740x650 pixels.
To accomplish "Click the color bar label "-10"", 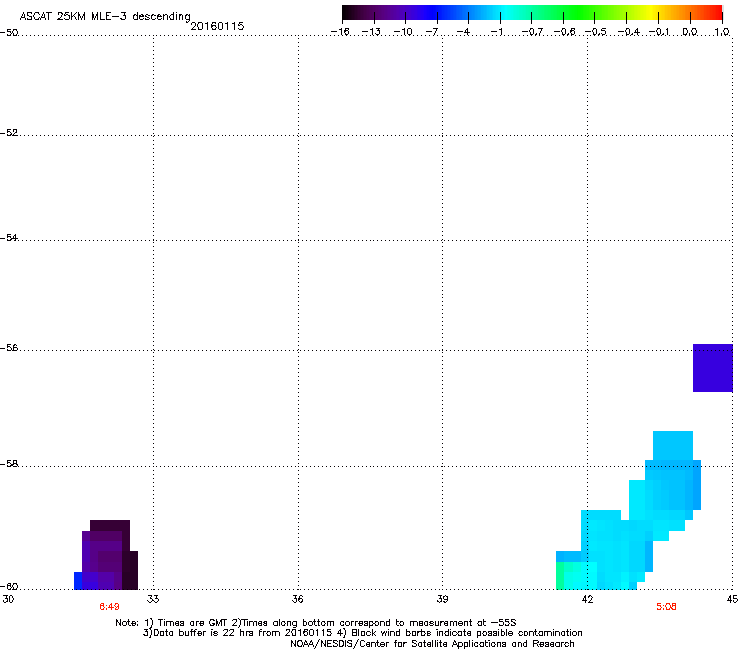I will pyautogui.click(x=403, y=32).
